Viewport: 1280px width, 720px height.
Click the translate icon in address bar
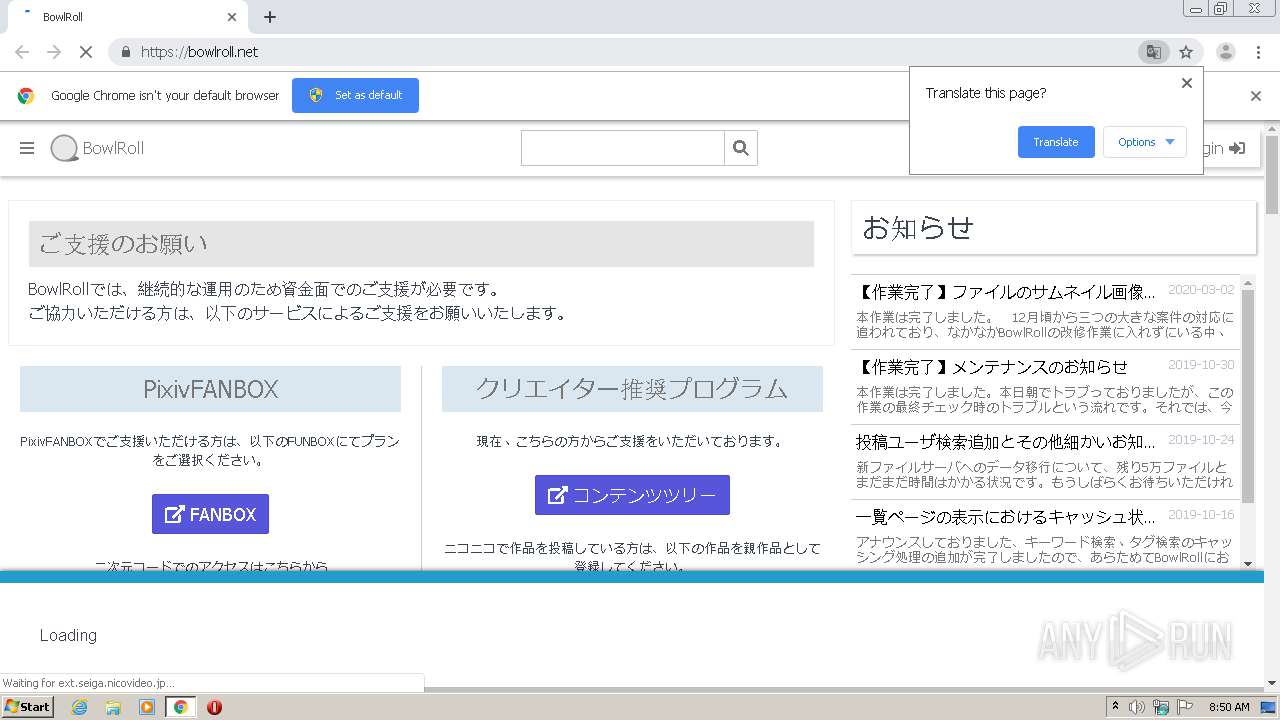pyautogui.click(x=1153, y=52)
